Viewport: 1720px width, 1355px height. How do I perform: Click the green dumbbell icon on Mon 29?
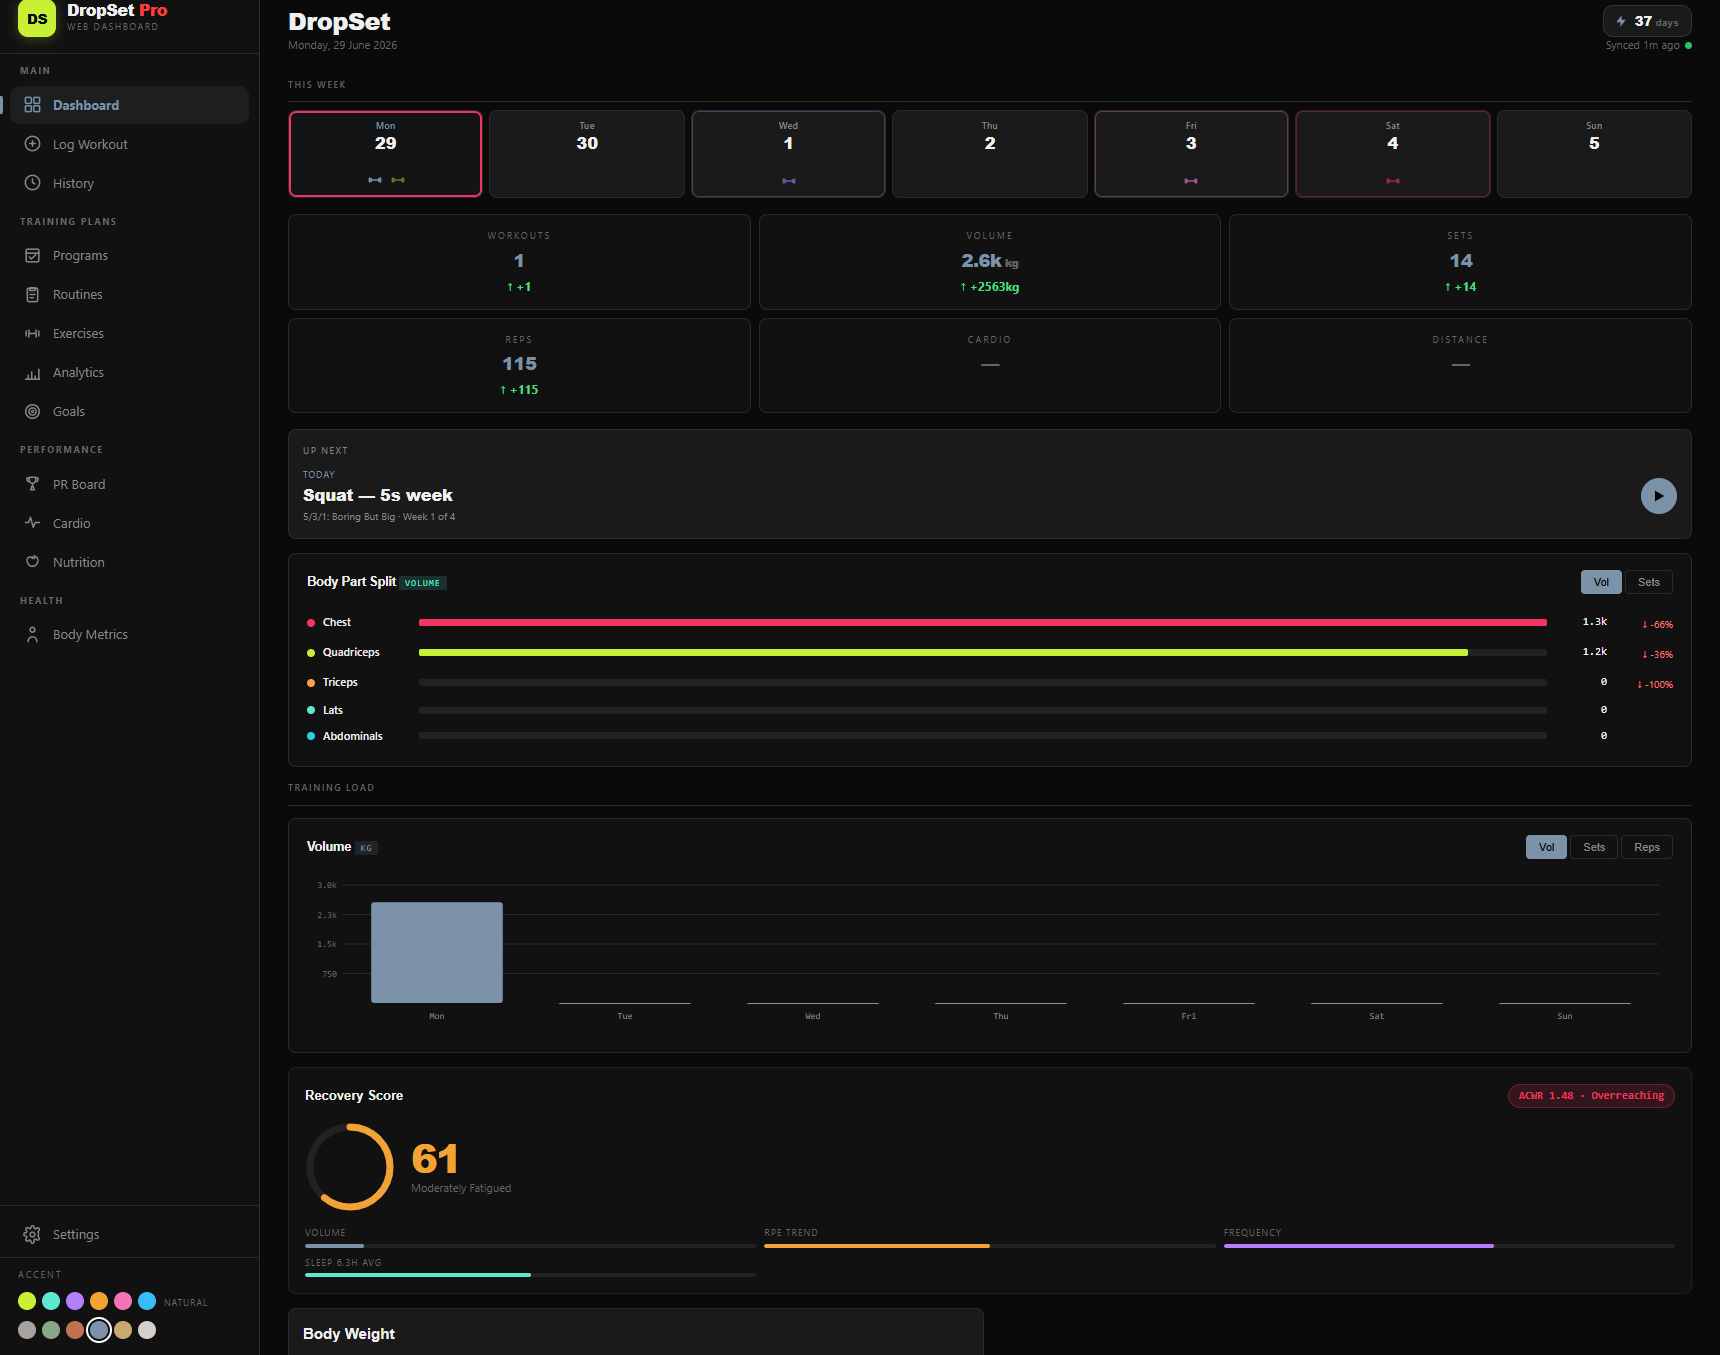pos(398,180)
